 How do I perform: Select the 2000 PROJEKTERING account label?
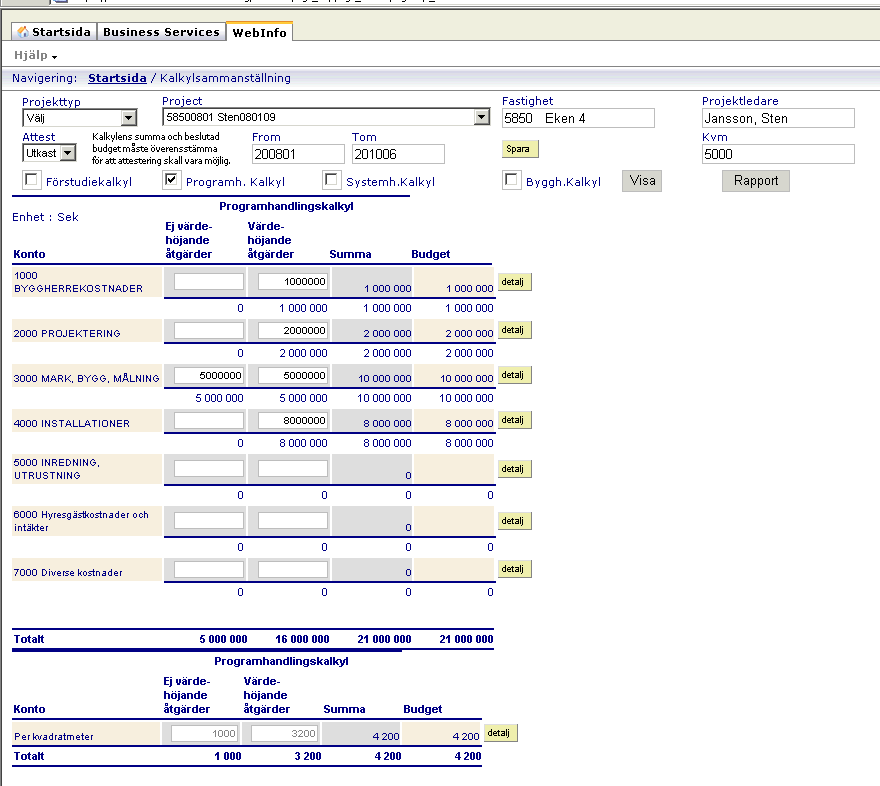coord(67,333)
